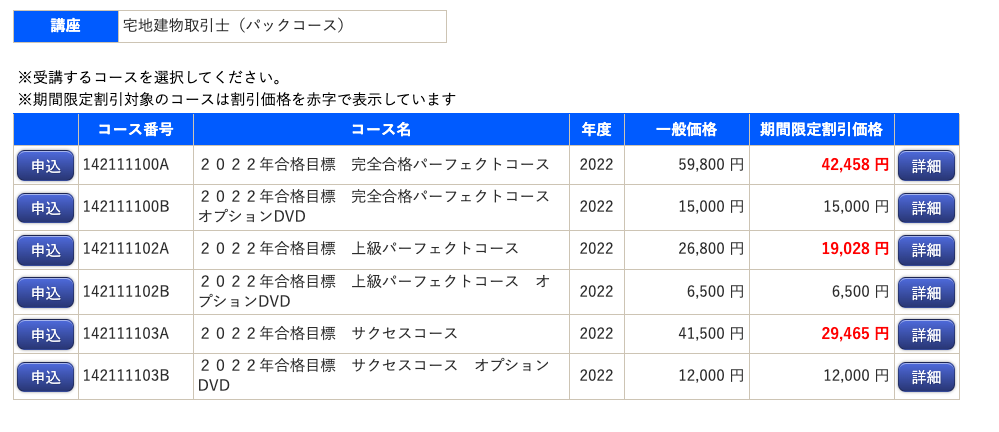
Task: Click 申込 for course 142111100A
Action: click(46, 166)
